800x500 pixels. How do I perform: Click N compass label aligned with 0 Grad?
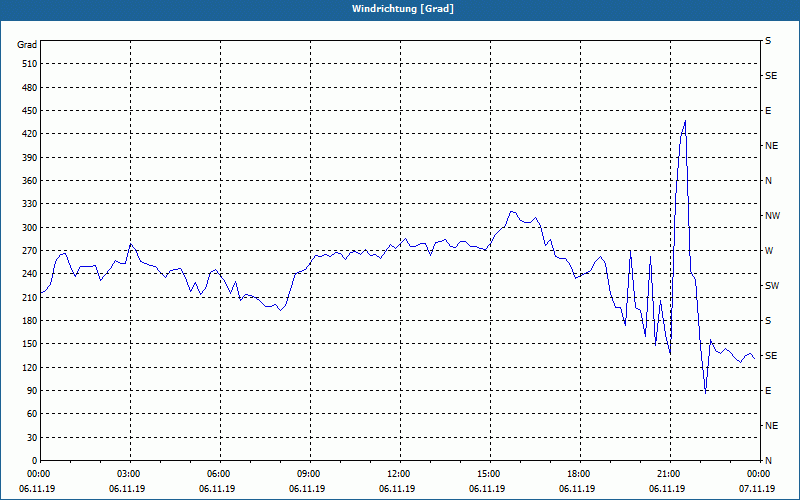pos(768,460)
